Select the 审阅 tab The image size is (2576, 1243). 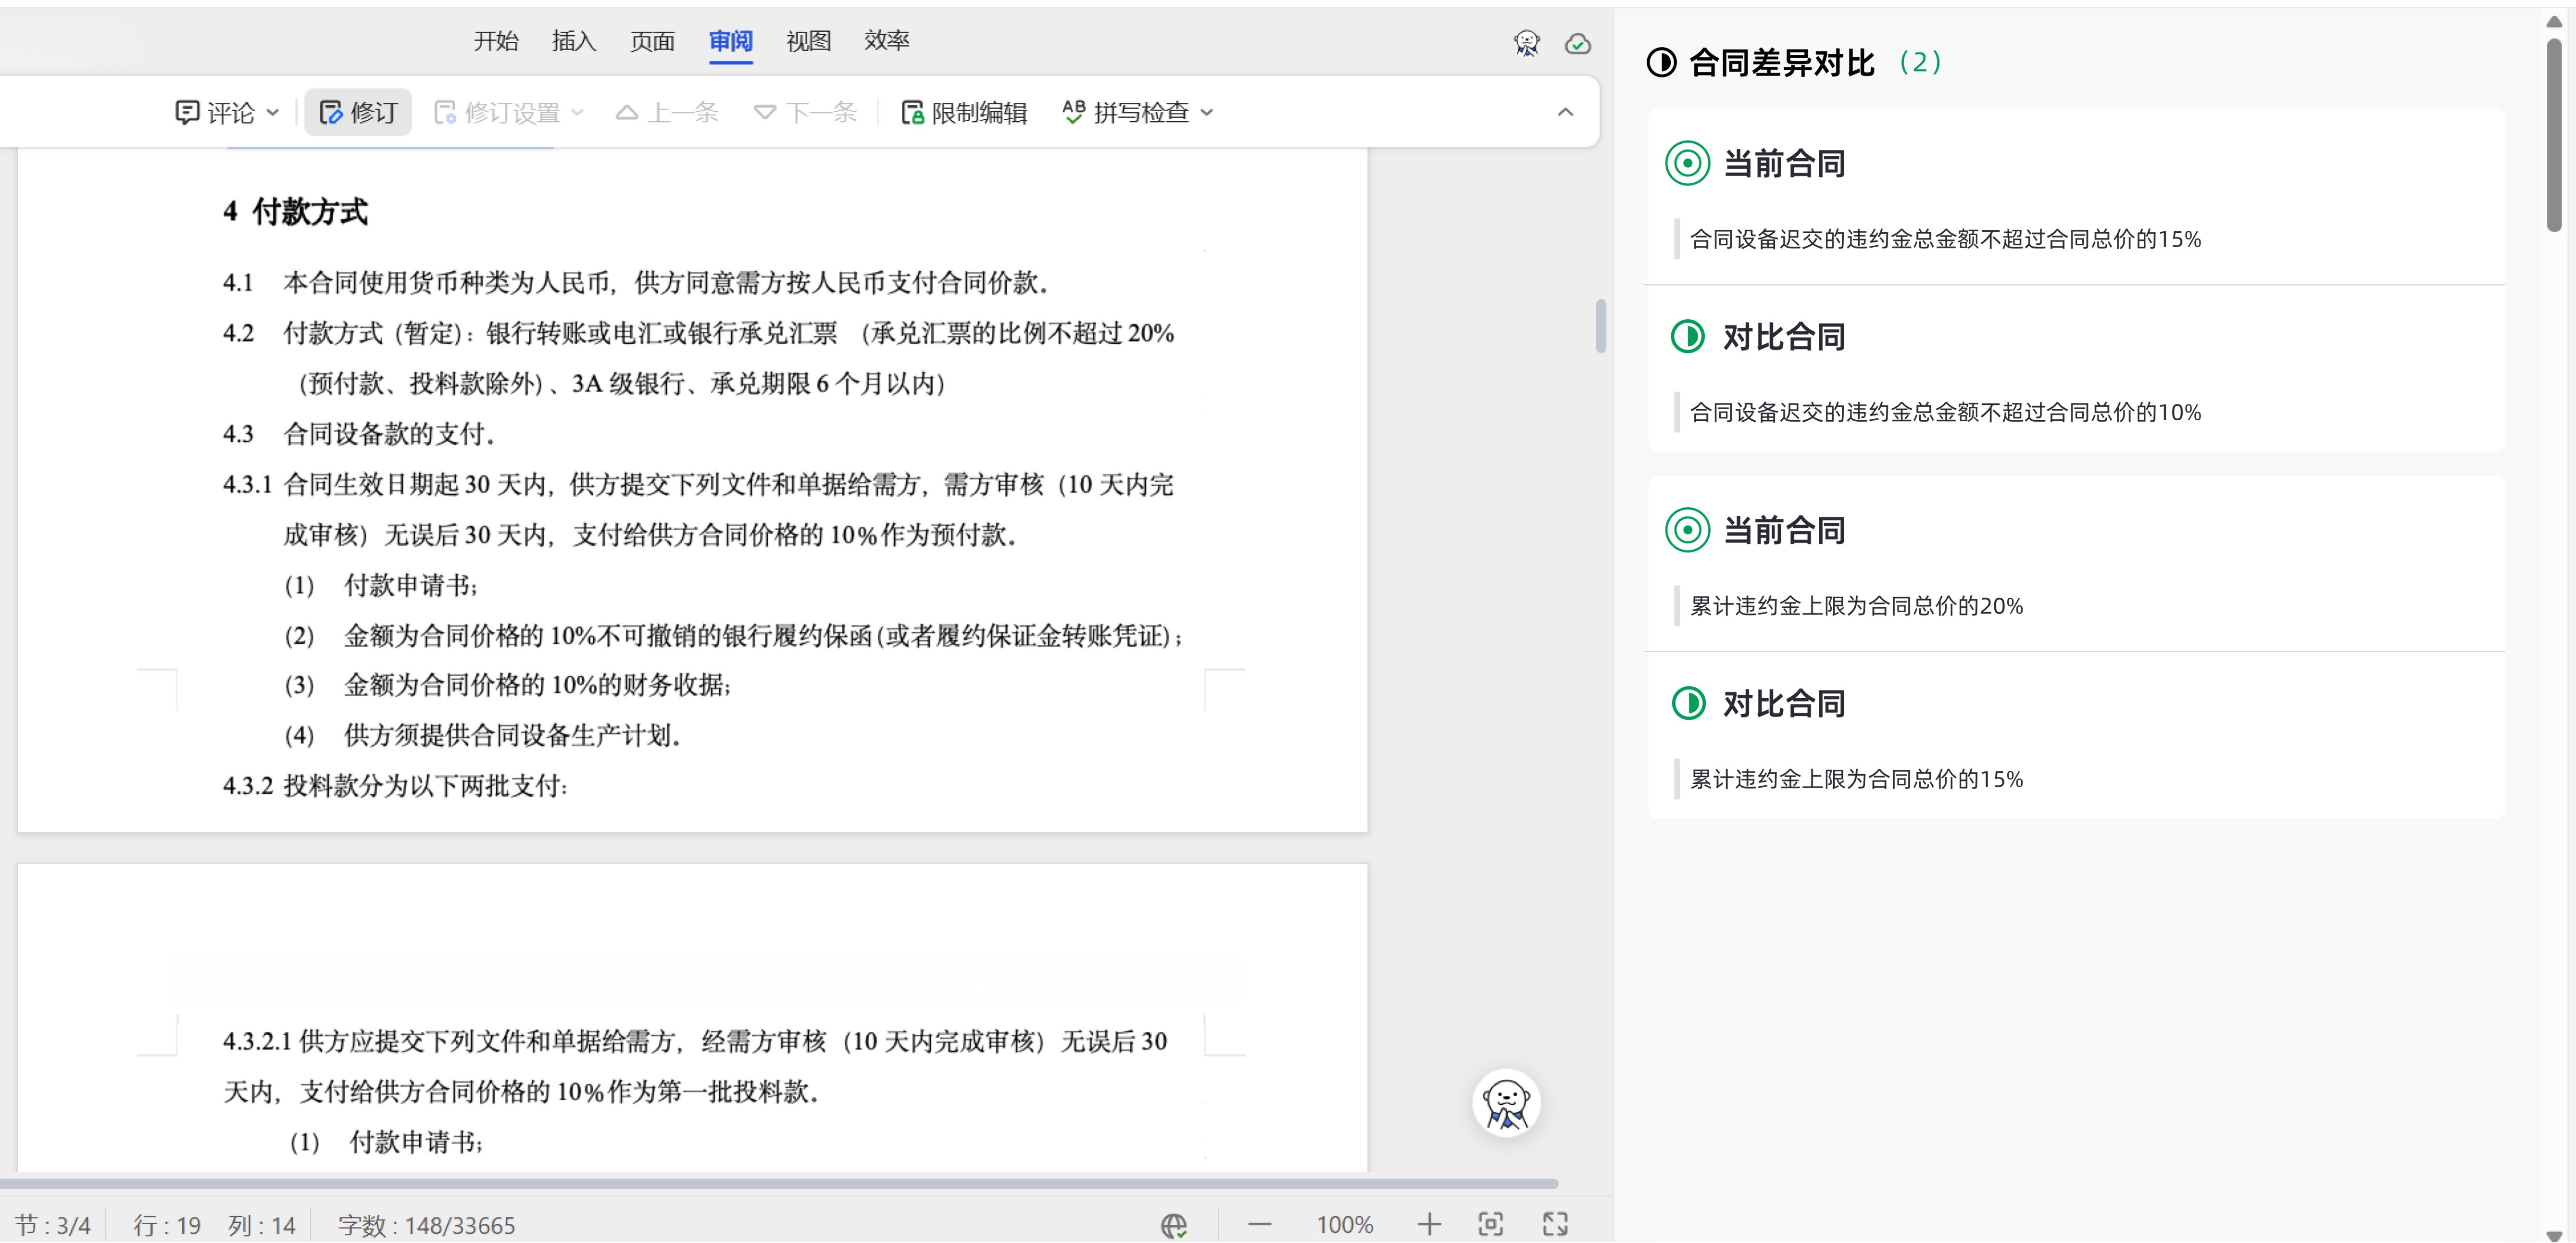731,41
